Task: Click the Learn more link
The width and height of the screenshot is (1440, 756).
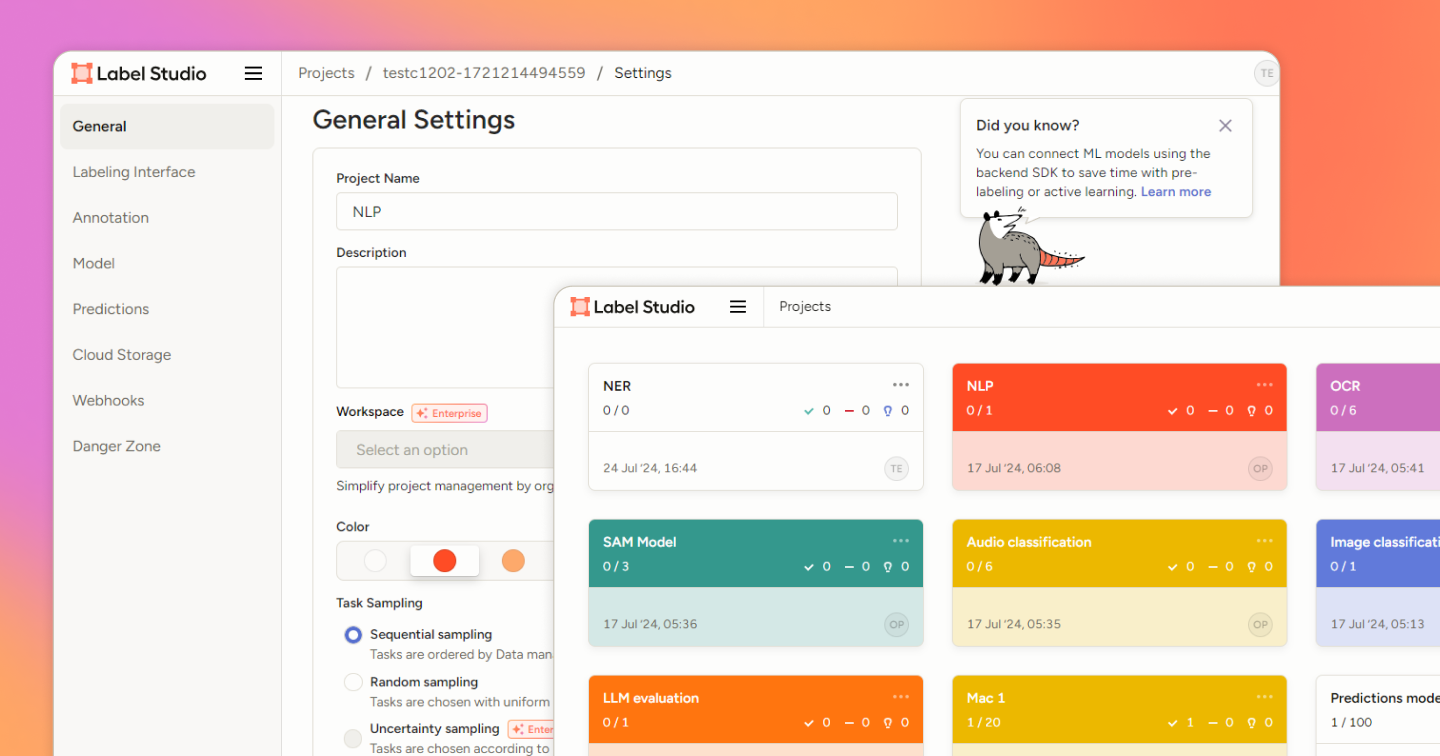Action: point(1175,191)
